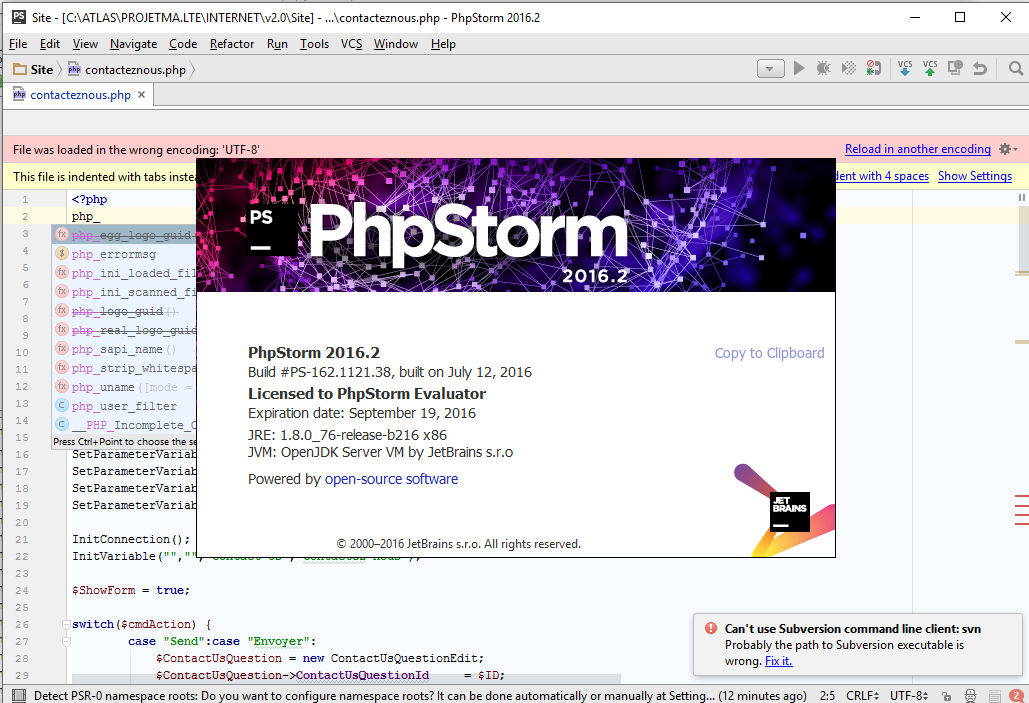
Task: Click Copy to Clipboard in the About dialog
Action: coord(769,353)
